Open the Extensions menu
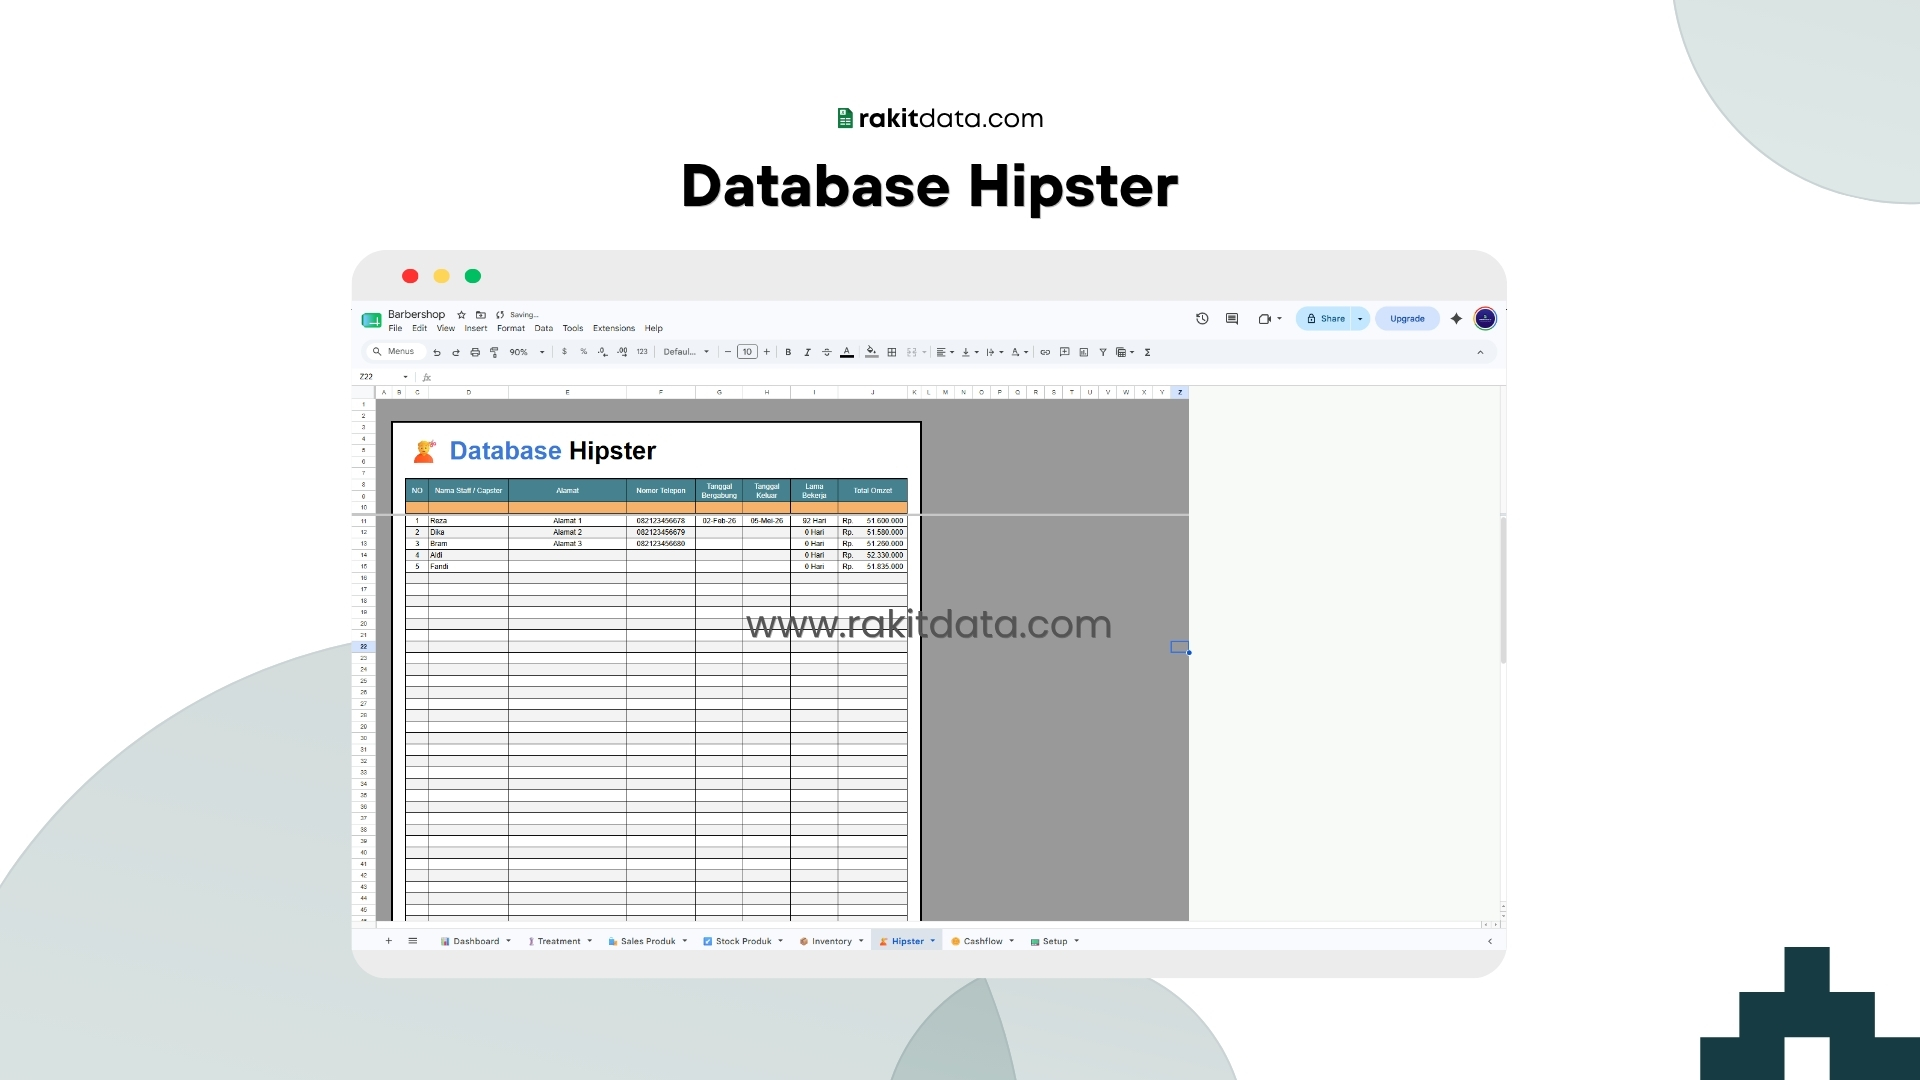This screenshot has width=1920, height=1080. [614, 328]
